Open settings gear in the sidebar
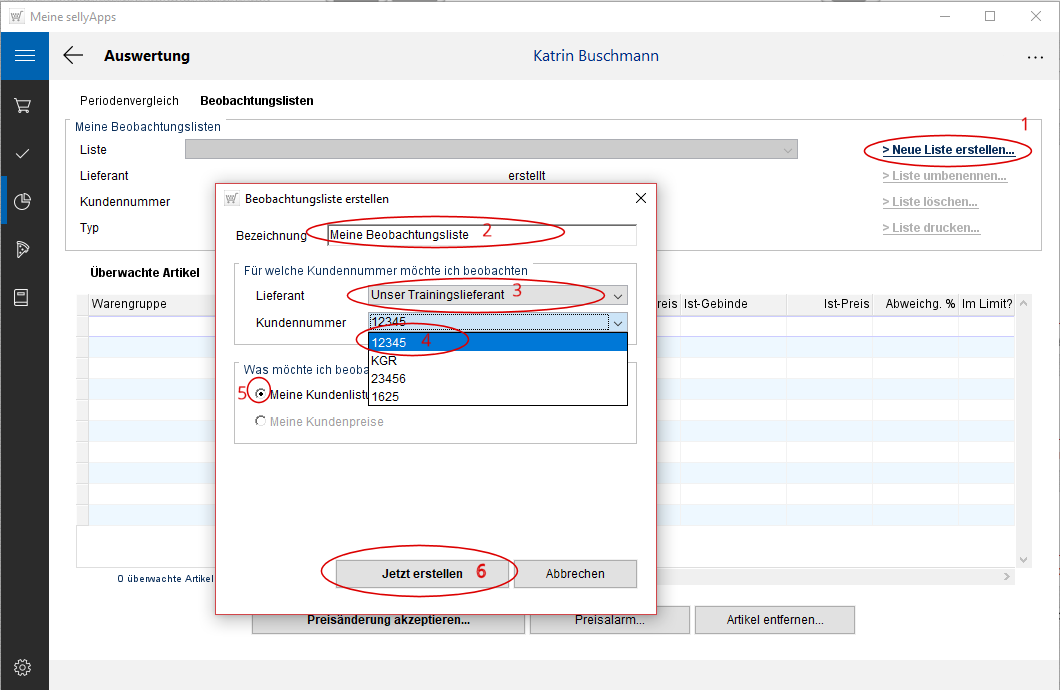Screen dimensions: 1060x690 [24, 667]
